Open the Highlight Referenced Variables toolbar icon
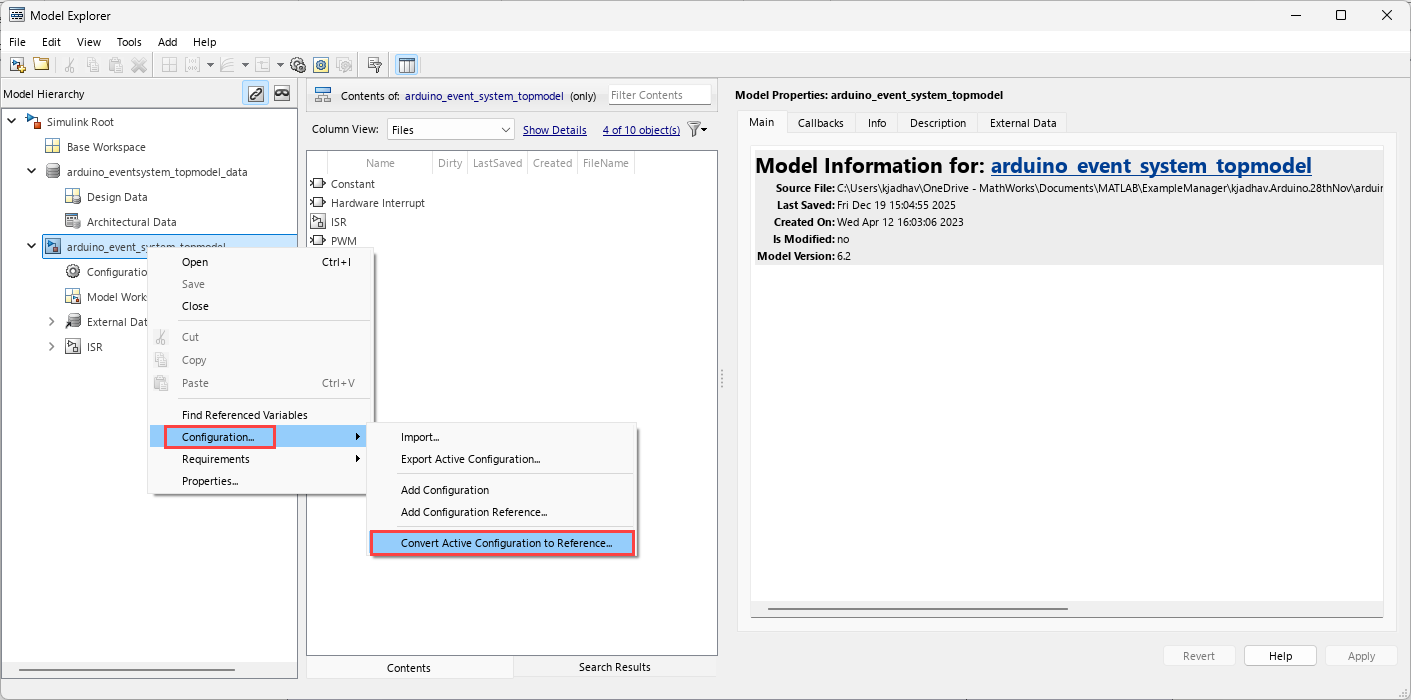The width and height of the screenshot is (1411, 700). (375, 64)
